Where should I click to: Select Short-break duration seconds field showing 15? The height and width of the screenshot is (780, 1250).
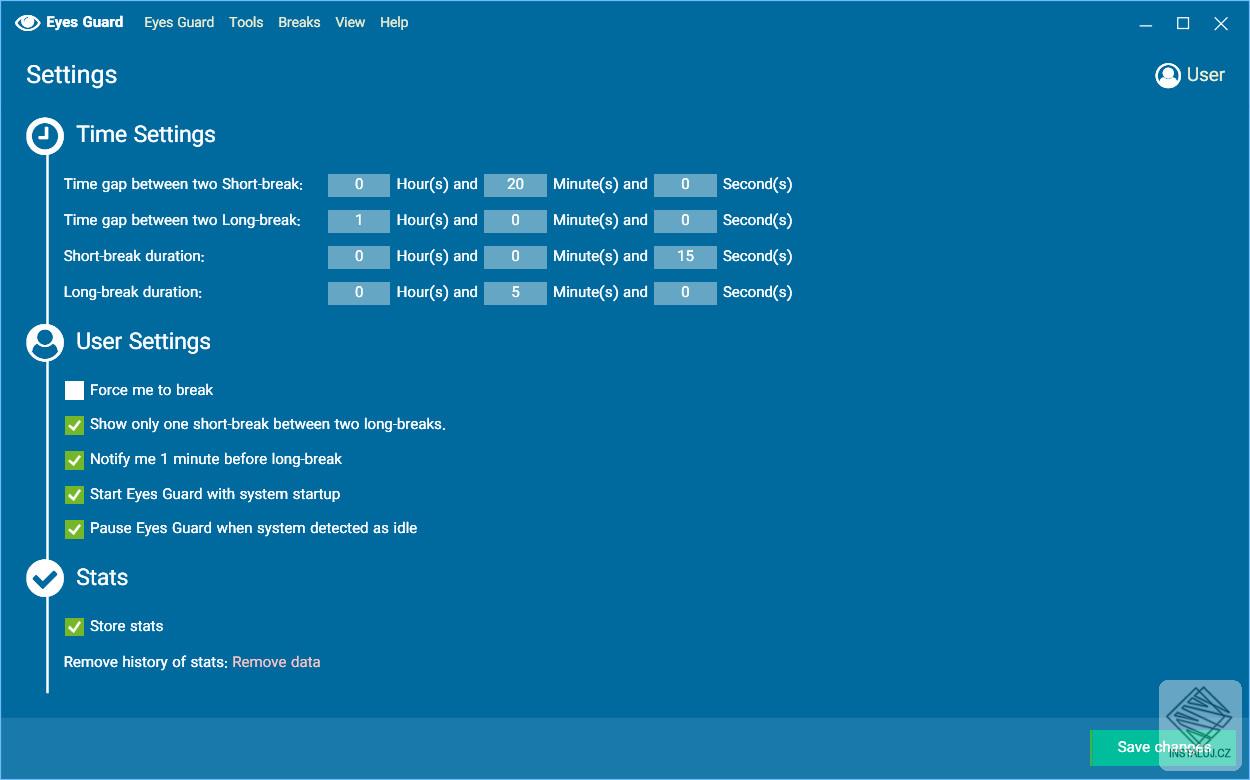point(685,257)
